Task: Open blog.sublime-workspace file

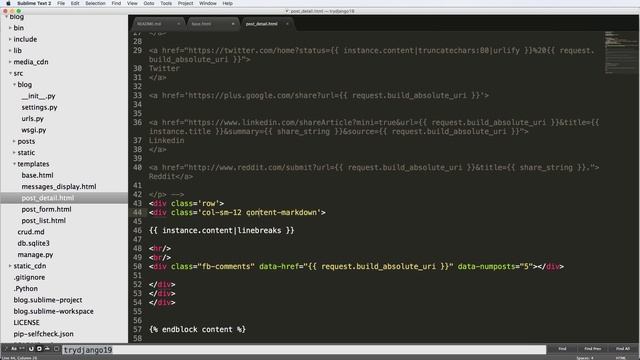Action: pos(53,311)
